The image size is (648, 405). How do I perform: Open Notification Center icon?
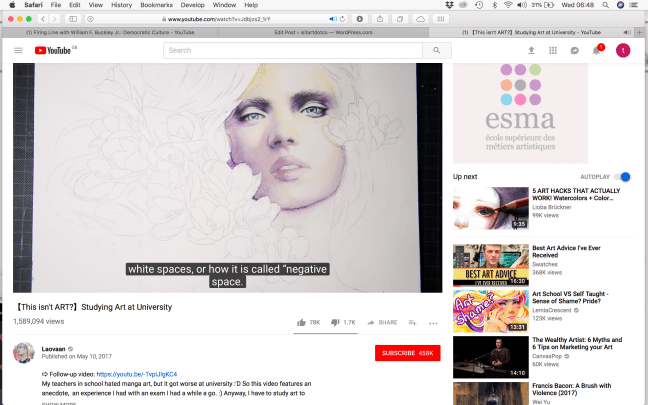[634, 5]
